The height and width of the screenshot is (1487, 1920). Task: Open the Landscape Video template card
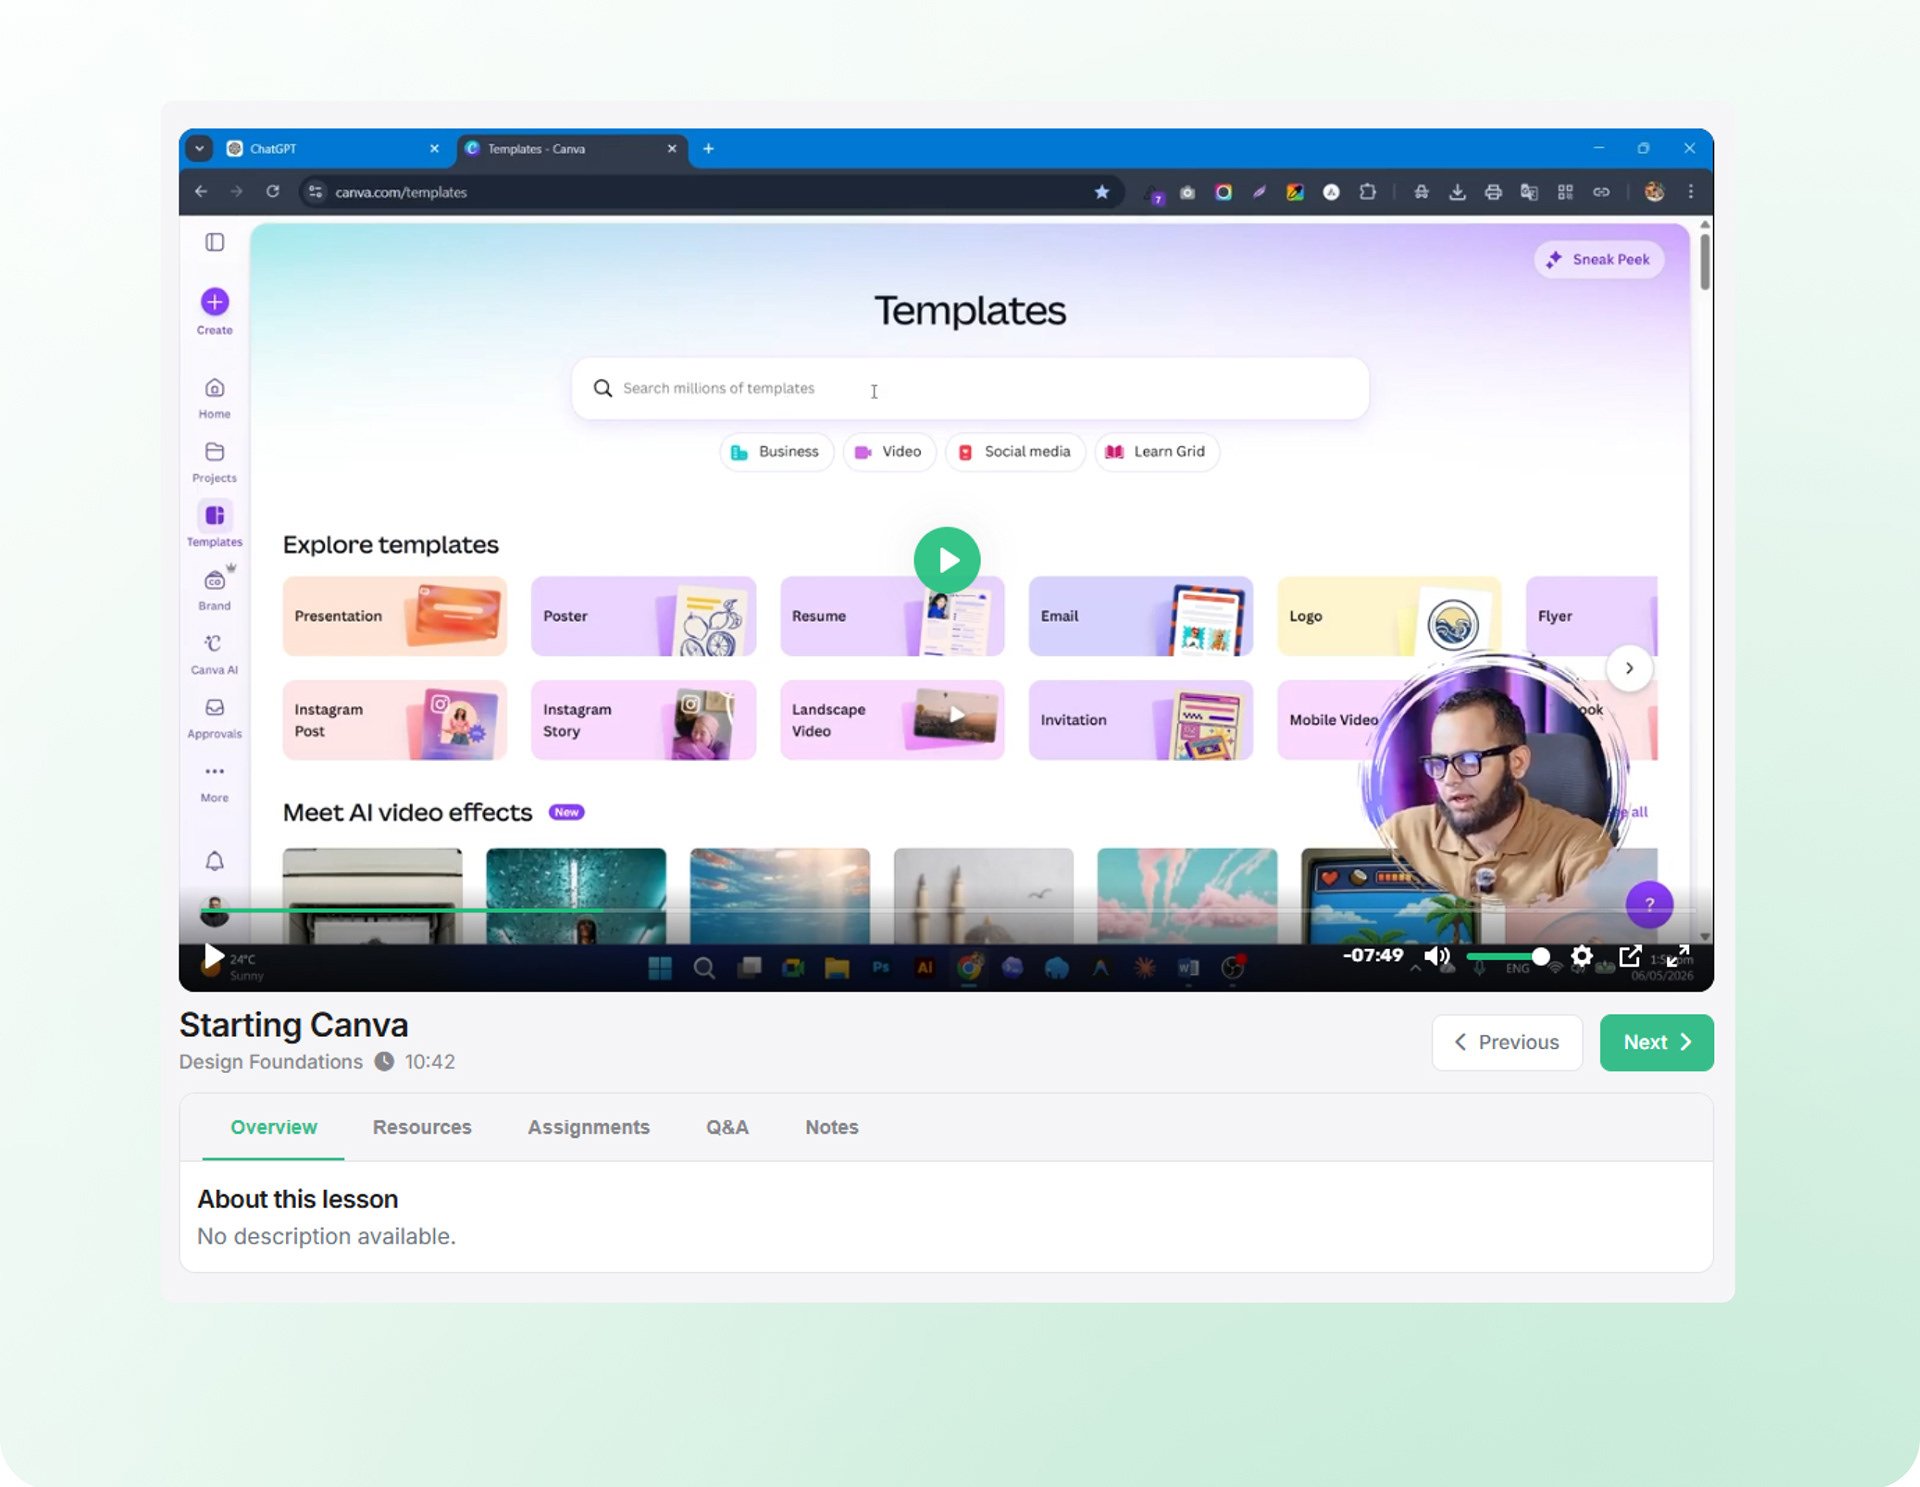point(892,720)
